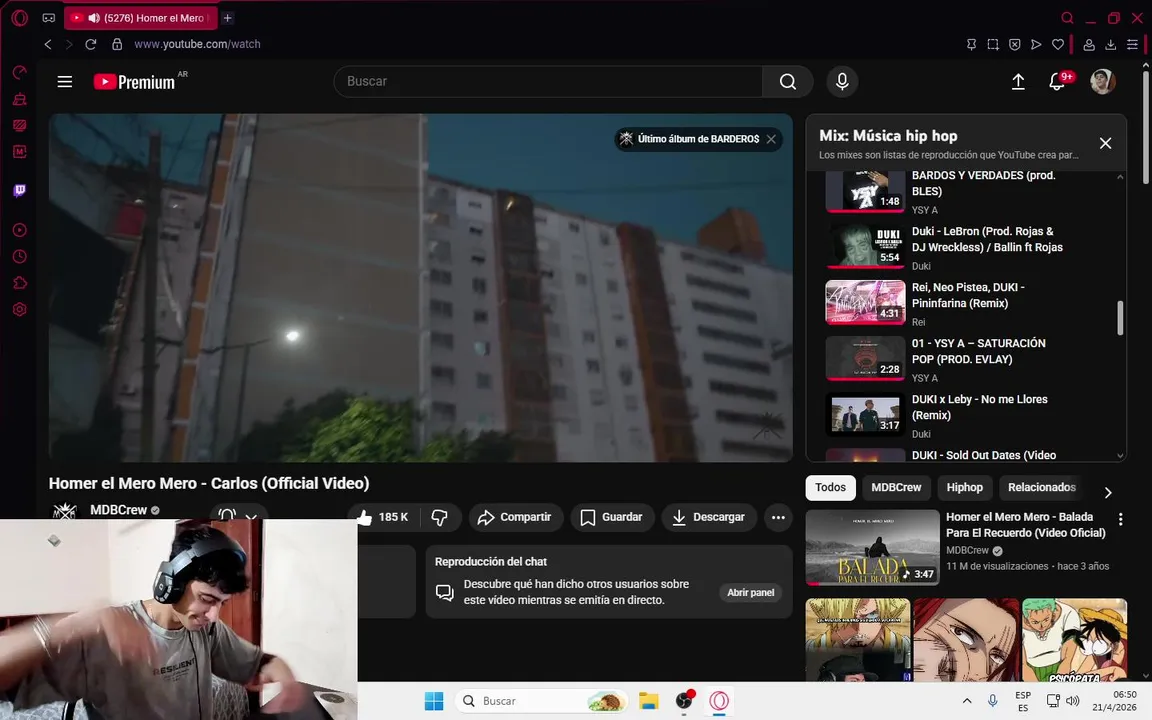Go back to previous page
The height and width of the screenshot is (720, 1152).
48,44
